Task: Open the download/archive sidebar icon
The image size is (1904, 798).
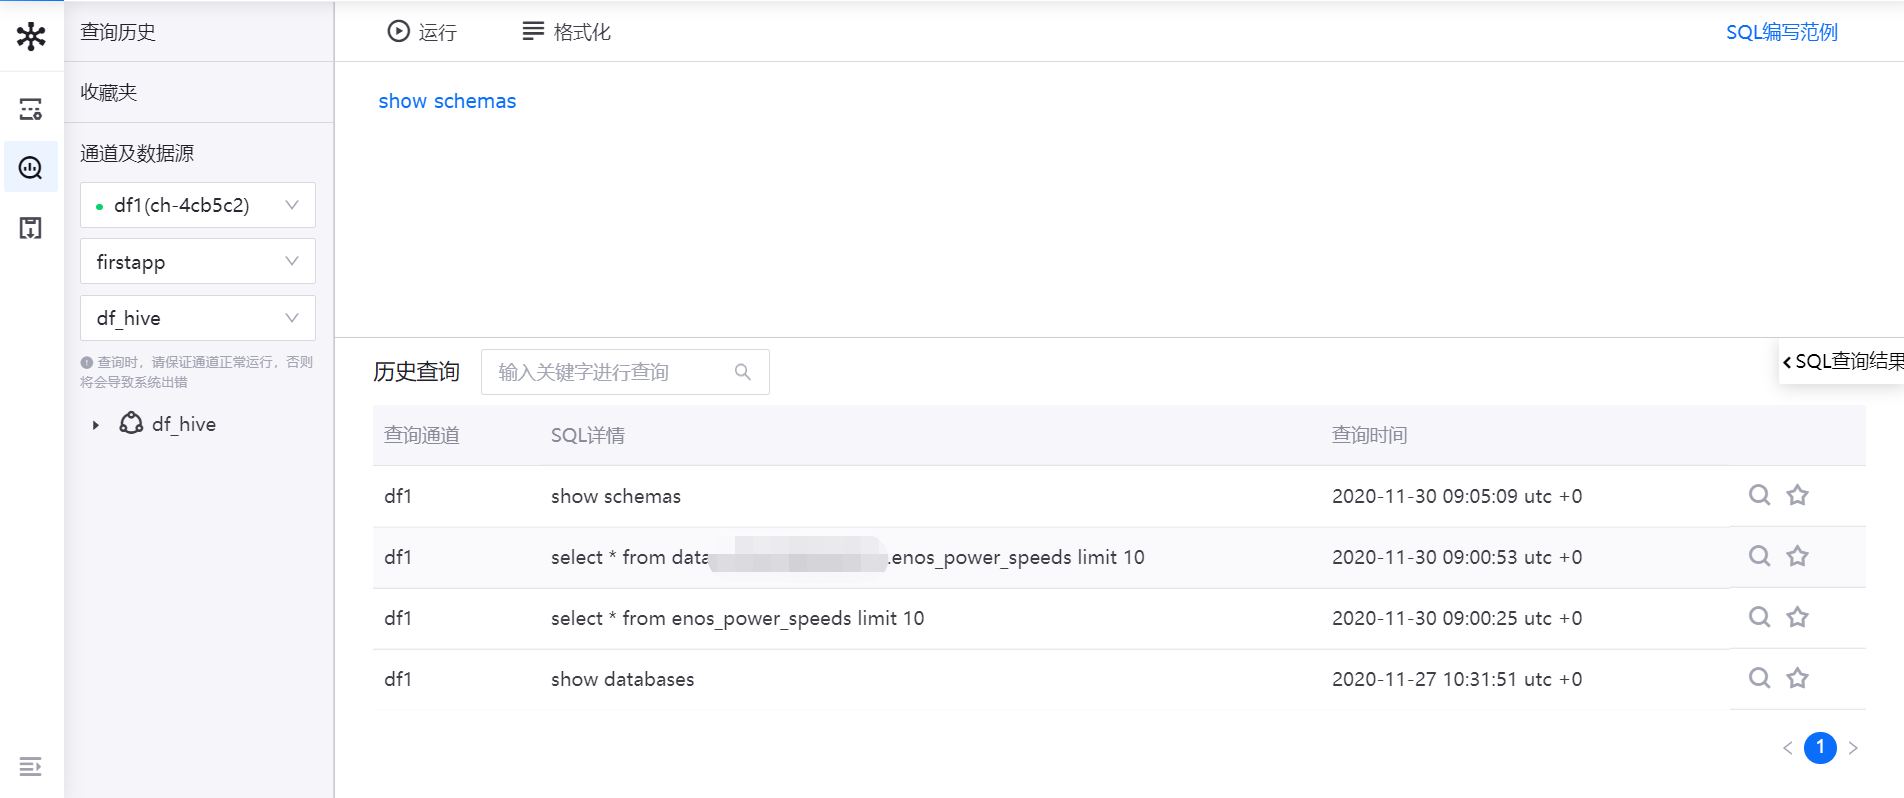Action: (31, 228)
